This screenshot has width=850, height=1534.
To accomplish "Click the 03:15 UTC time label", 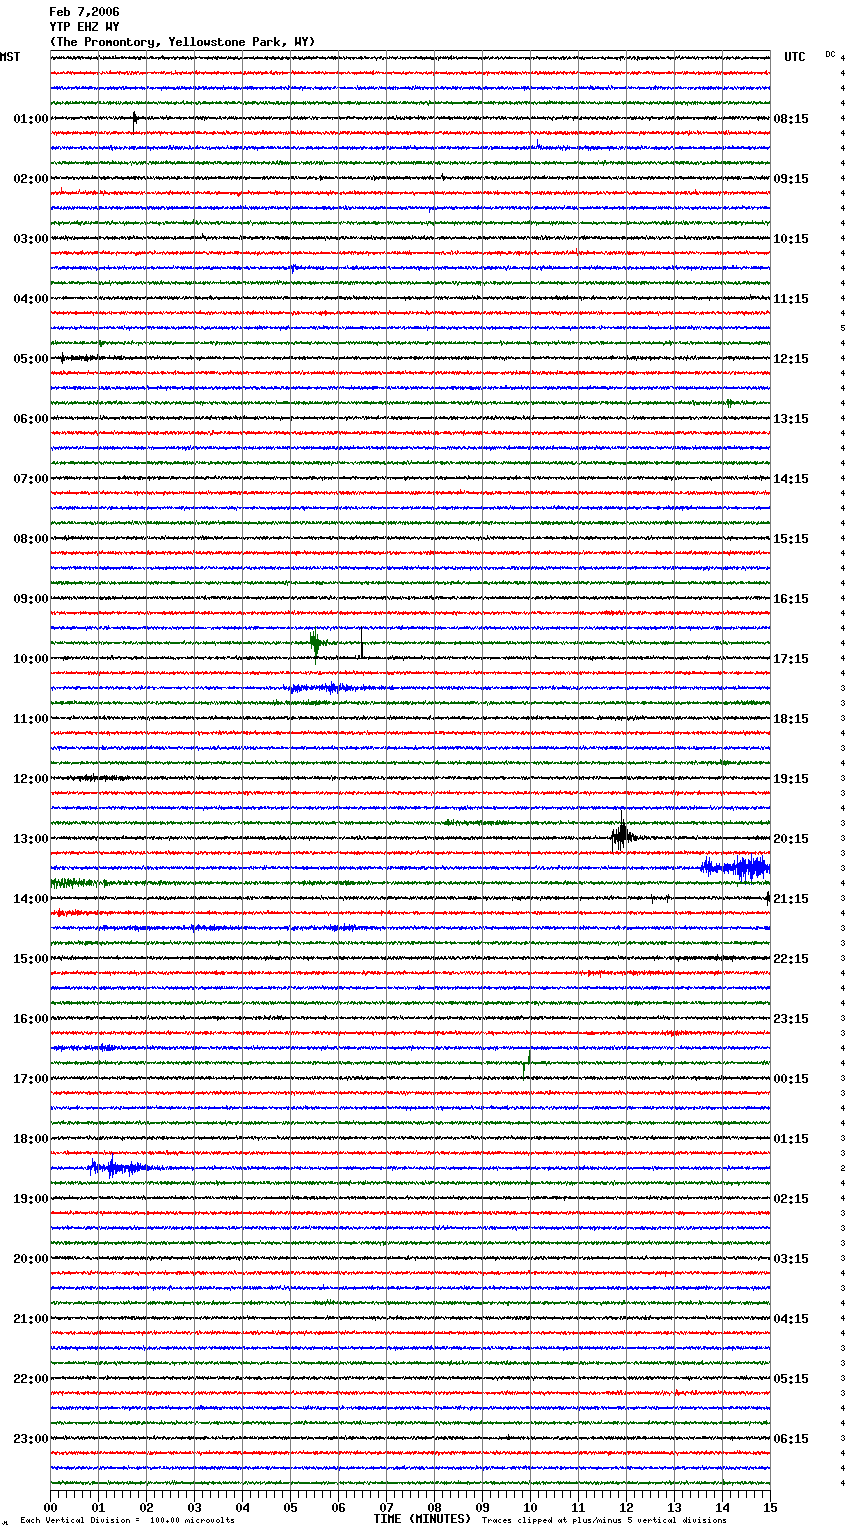I will tap(791, 1259).
